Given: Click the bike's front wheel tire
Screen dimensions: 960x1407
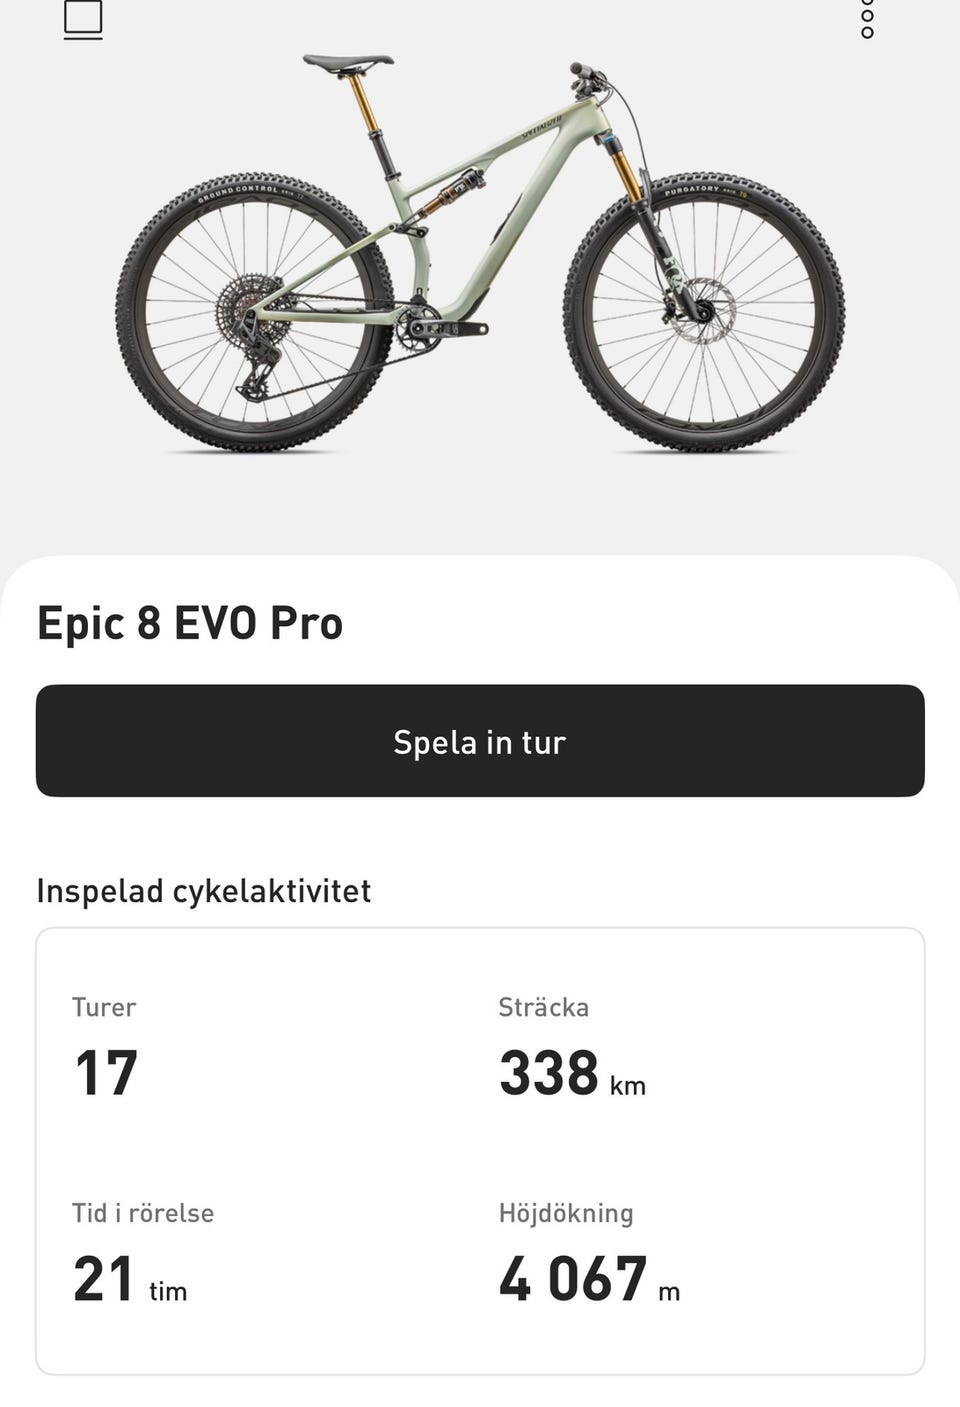Looking at the screenshot, I should [704, 311].
